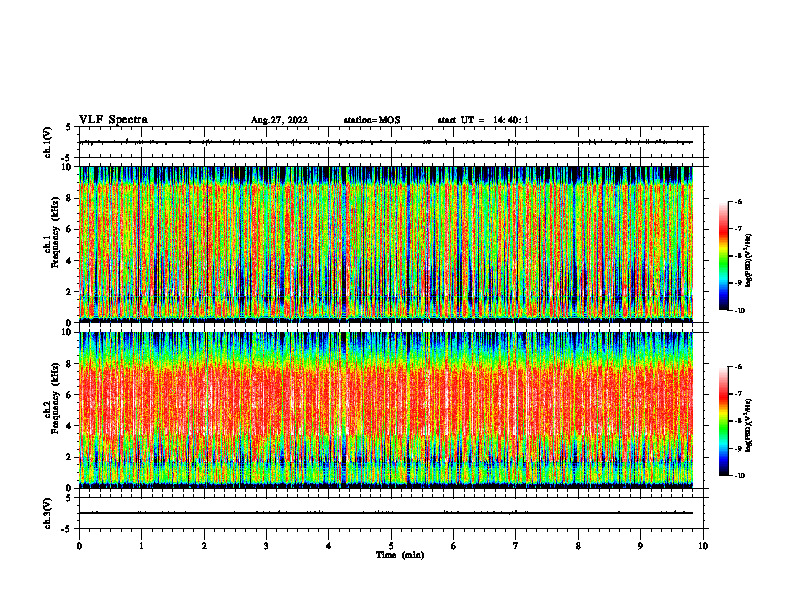Select the "Aug.27, 2022" date text
The image size is (792, 612).
point(279,120)
